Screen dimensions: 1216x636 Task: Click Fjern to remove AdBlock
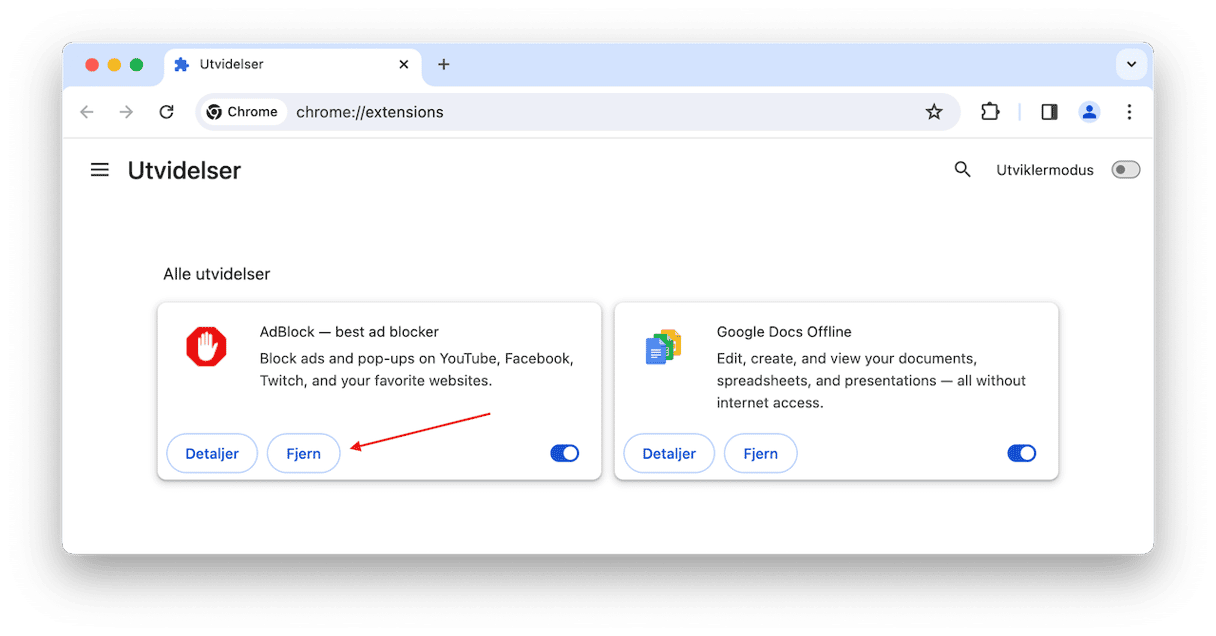(304, 453)
